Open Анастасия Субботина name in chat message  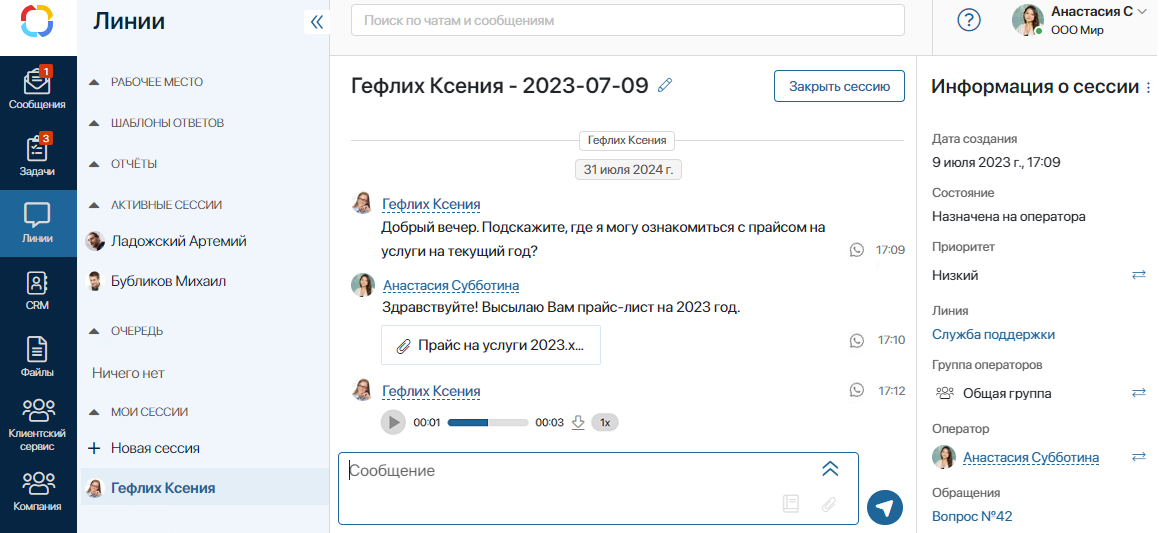[451, 285]
